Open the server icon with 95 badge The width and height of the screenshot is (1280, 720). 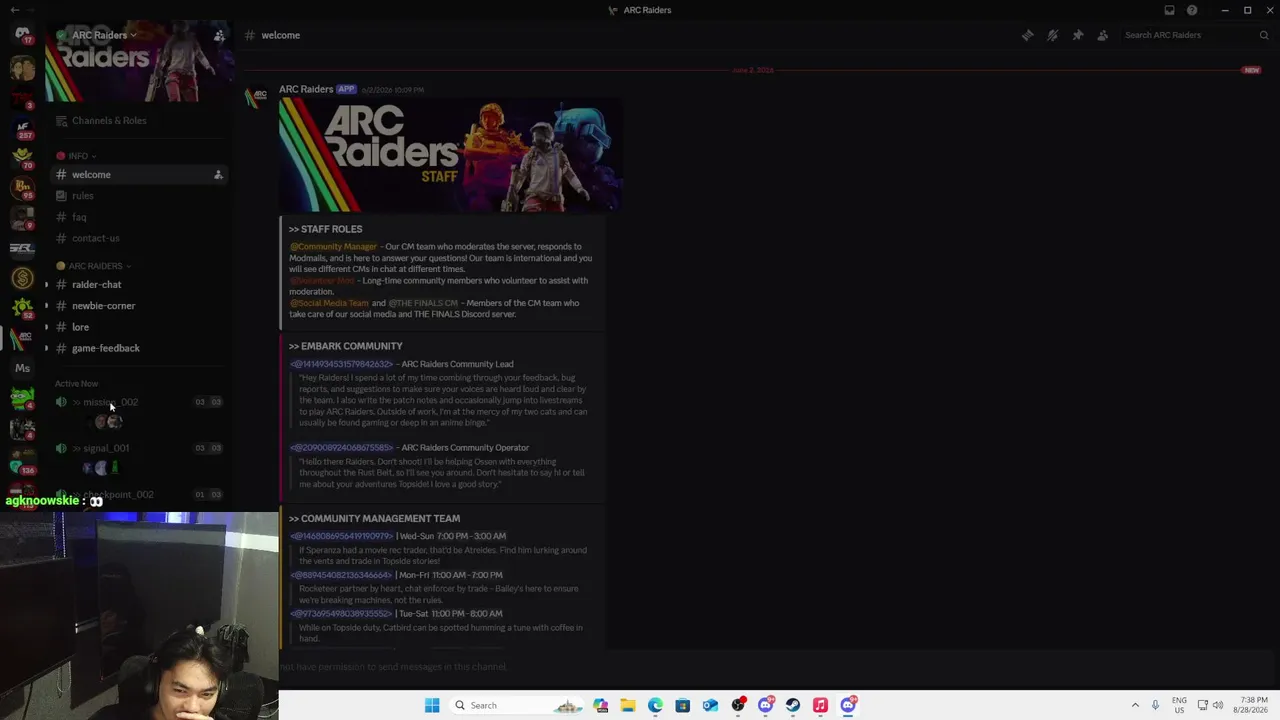coord(22,188)
